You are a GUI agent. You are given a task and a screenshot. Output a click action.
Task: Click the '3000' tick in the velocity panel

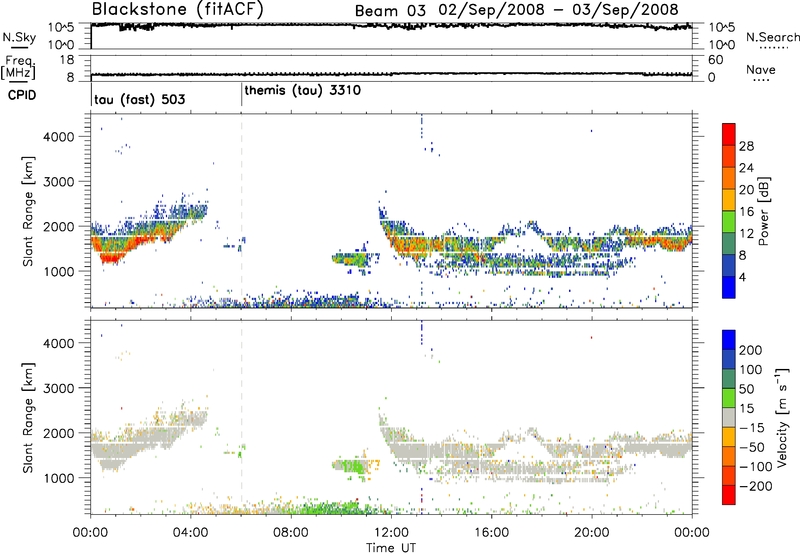pos(58,388)
